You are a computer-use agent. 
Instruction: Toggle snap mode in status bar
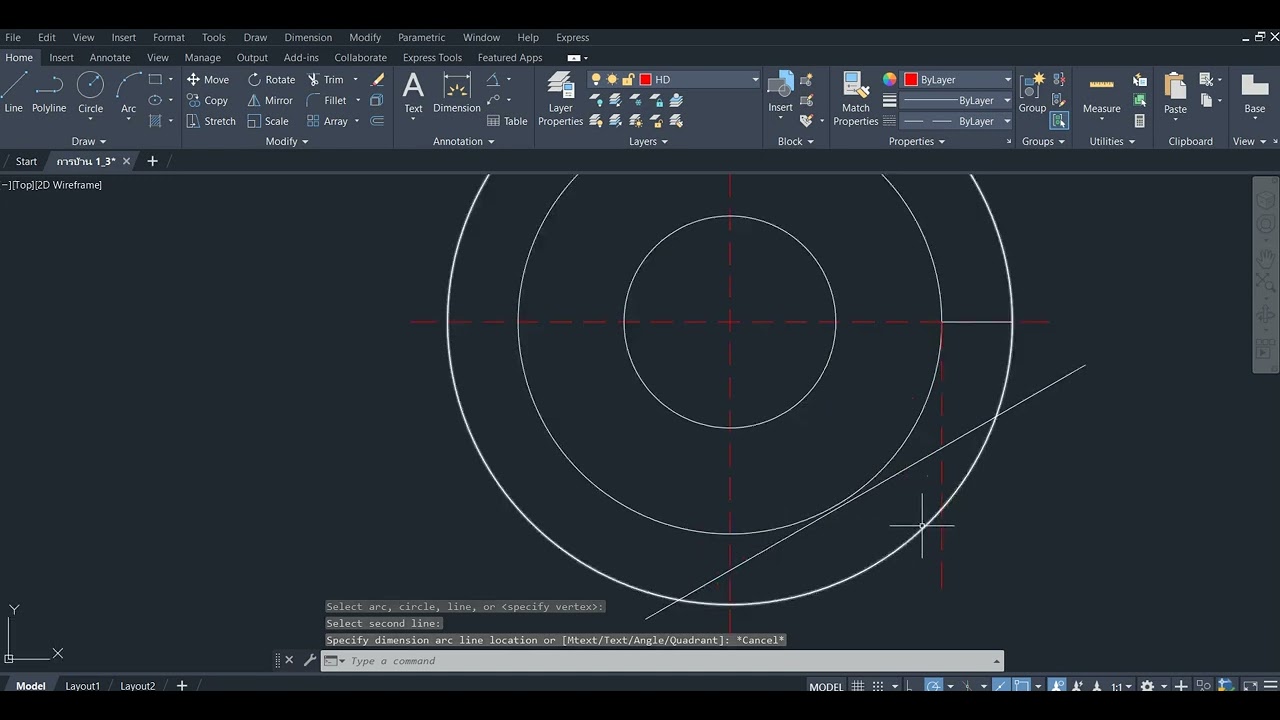pos(878,687)
